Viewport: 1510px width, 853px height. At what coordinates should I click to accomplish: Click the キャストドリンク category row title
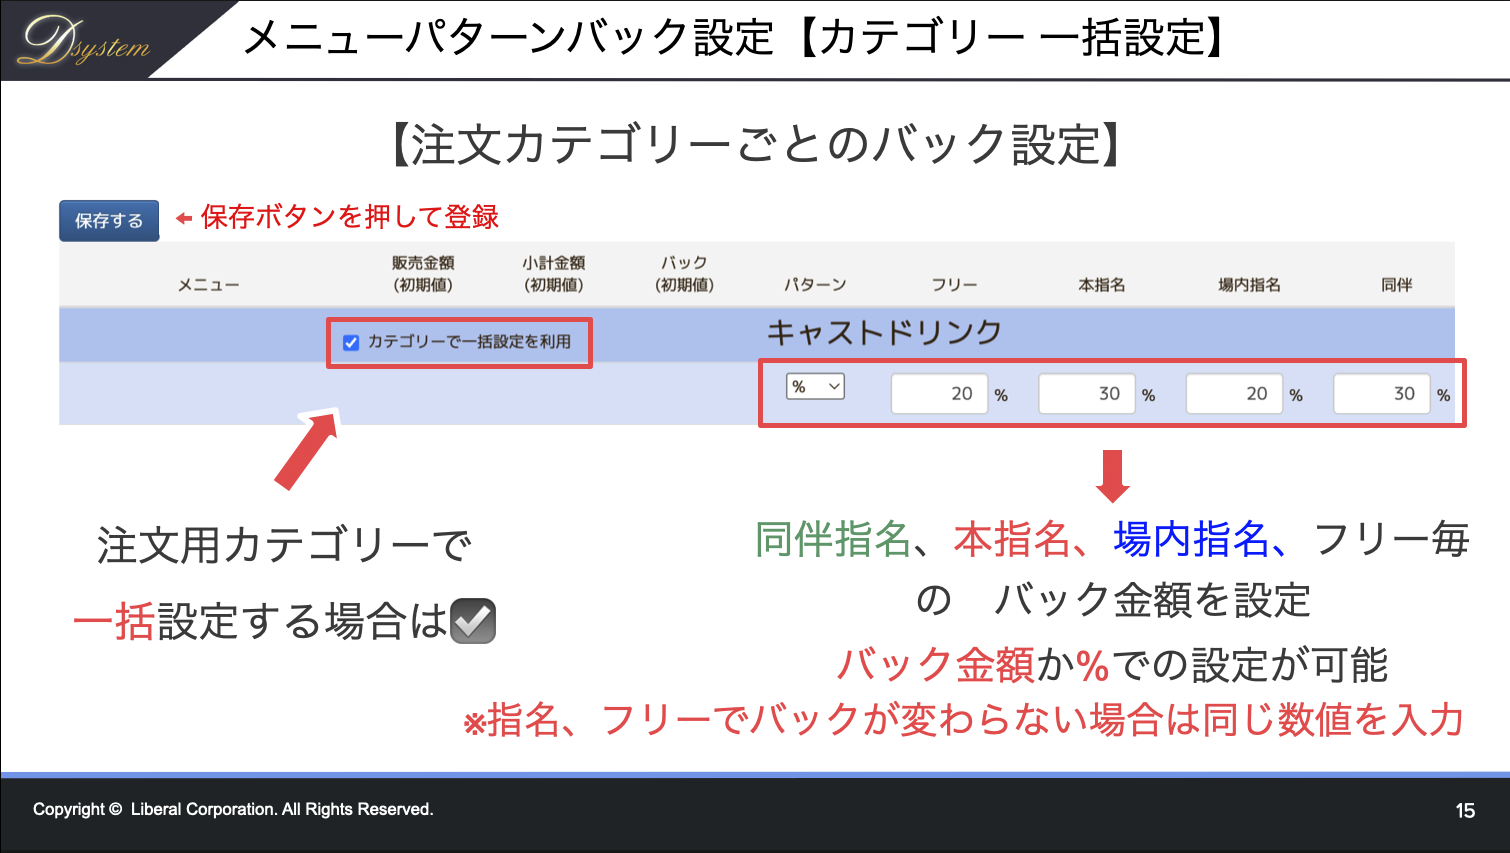884,332
